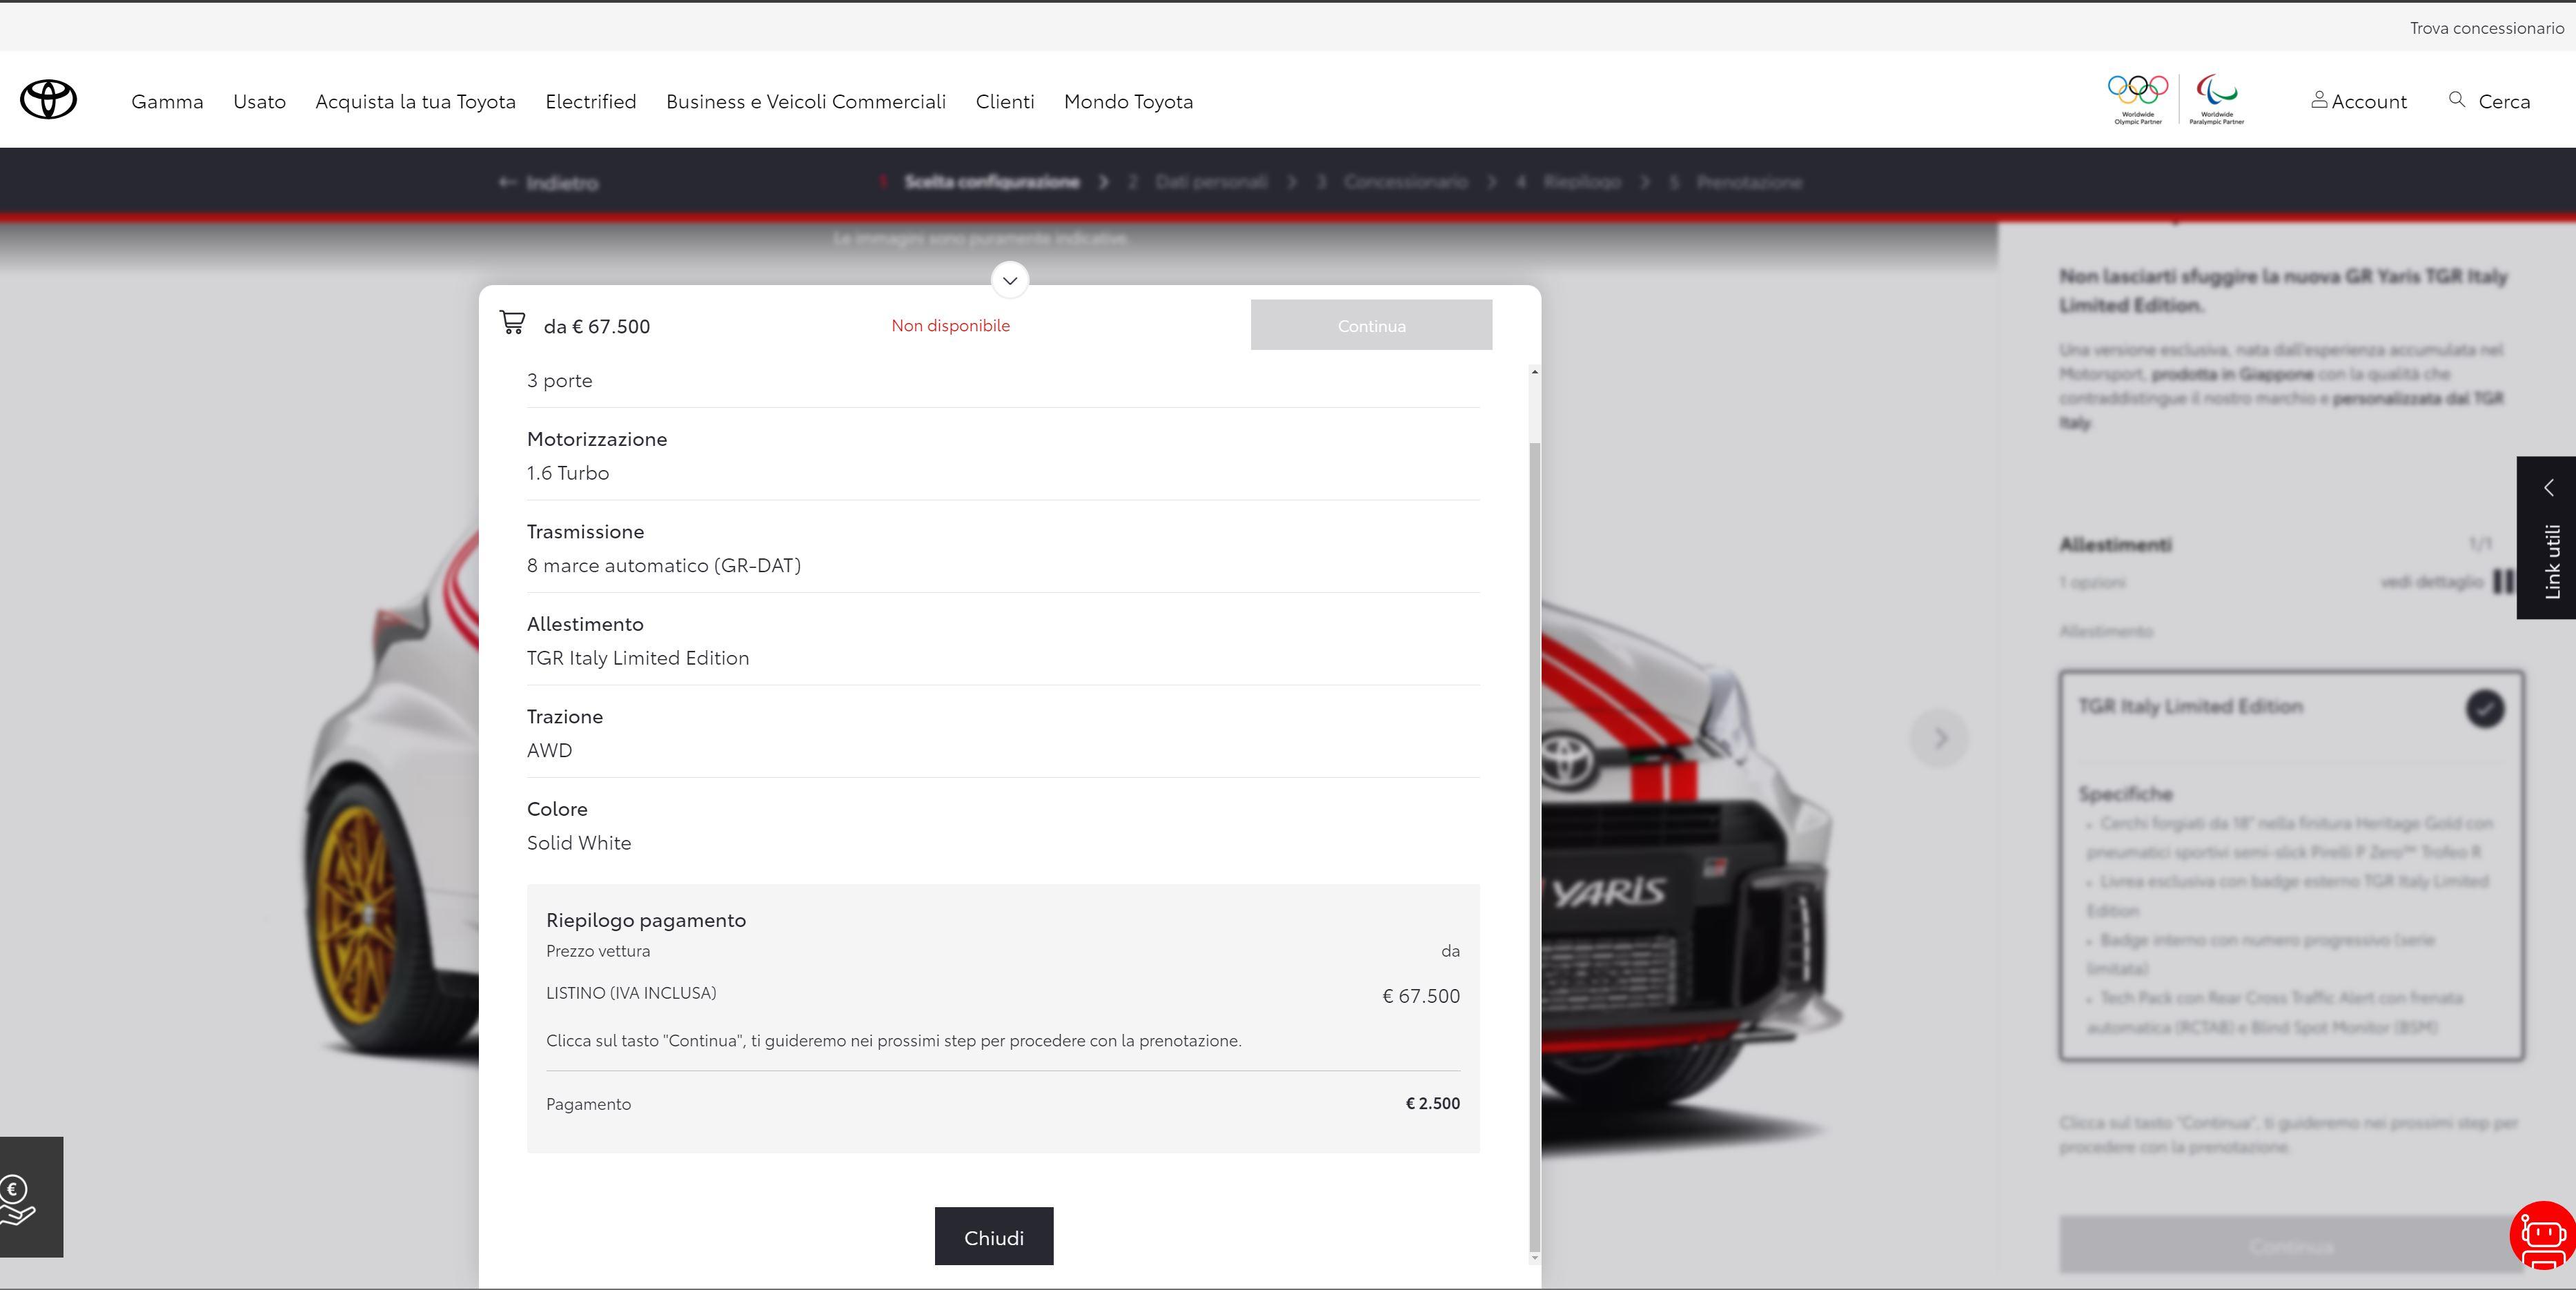Open the Gamma menu
Image resolution: width=2576 pixels, height=1290 pixels.
click(167, 101)
